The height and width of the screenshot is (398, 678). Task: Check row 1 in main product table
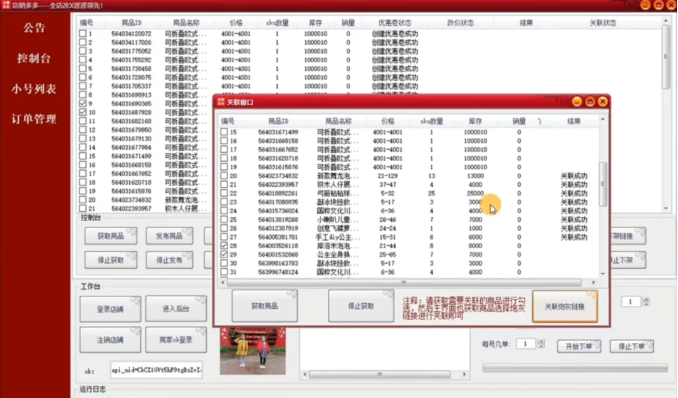(x=83, y=33)
